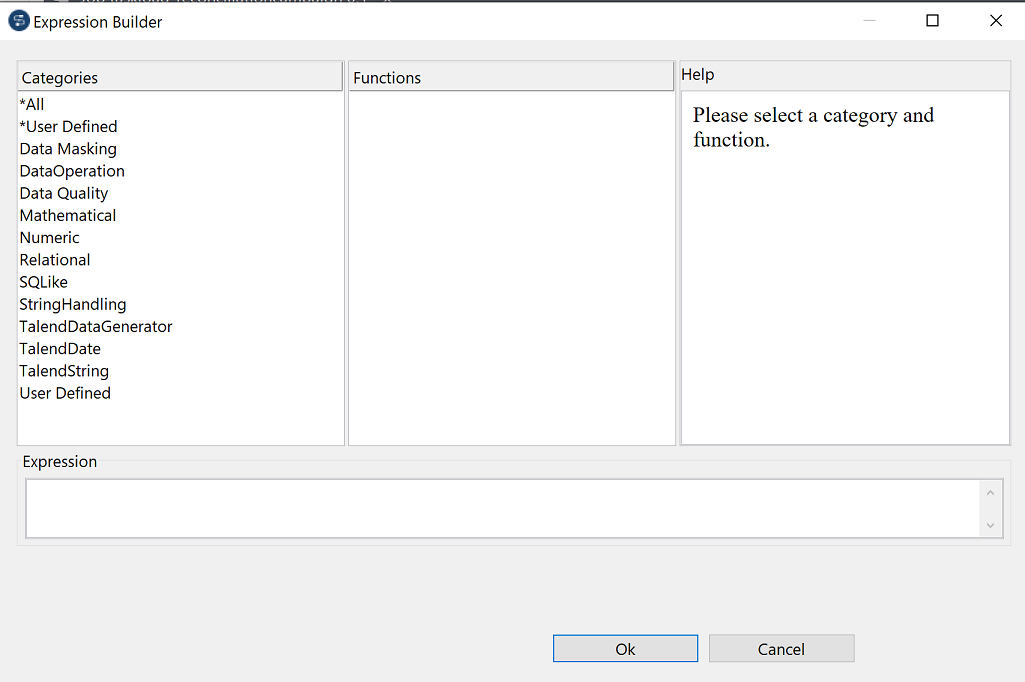1025x682 pixels.
Task: Select the TalendDataGenerator category
Action: 95,326
